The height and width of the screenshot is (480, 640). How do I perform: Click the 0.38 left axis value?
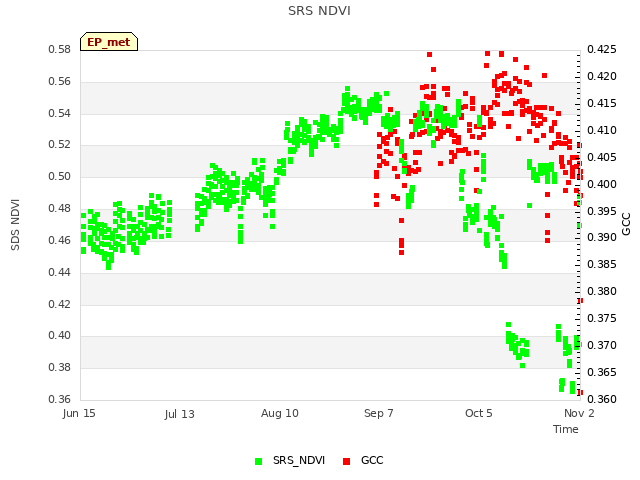click(x=60, y=367)
